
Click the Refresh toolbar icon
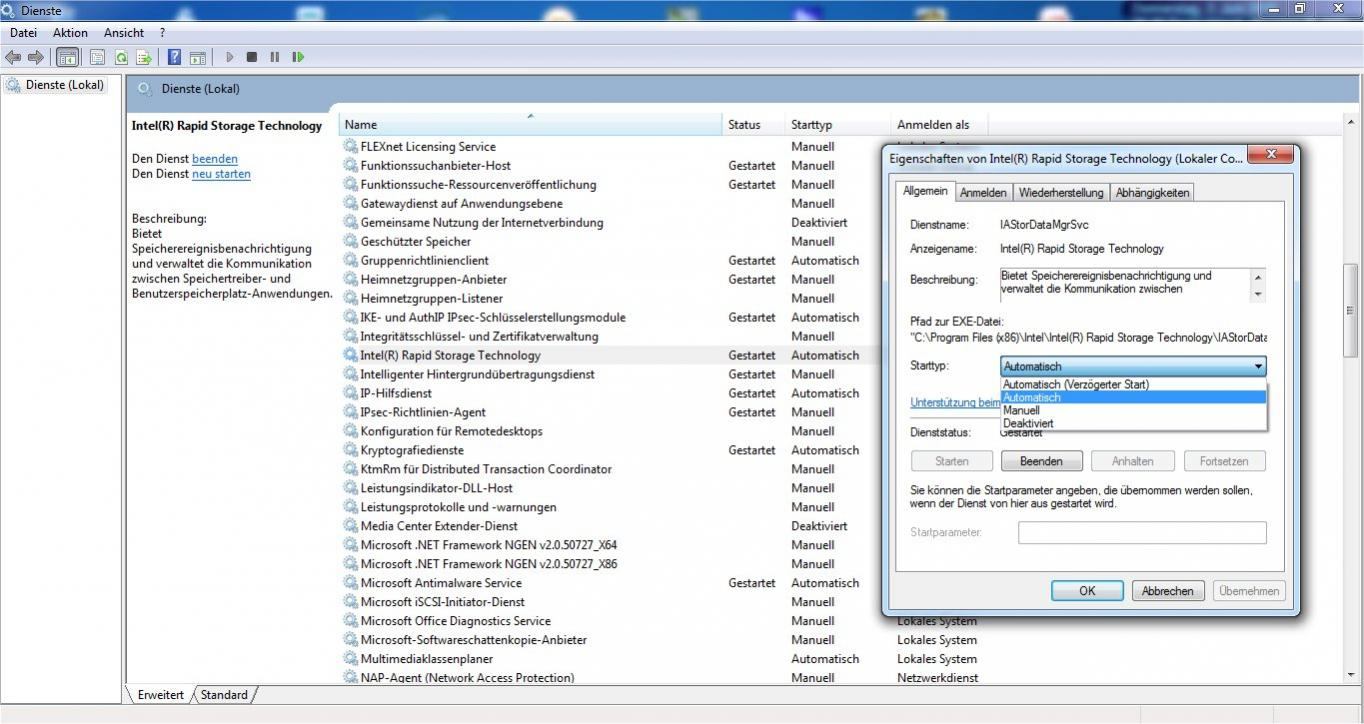point(121,57)
